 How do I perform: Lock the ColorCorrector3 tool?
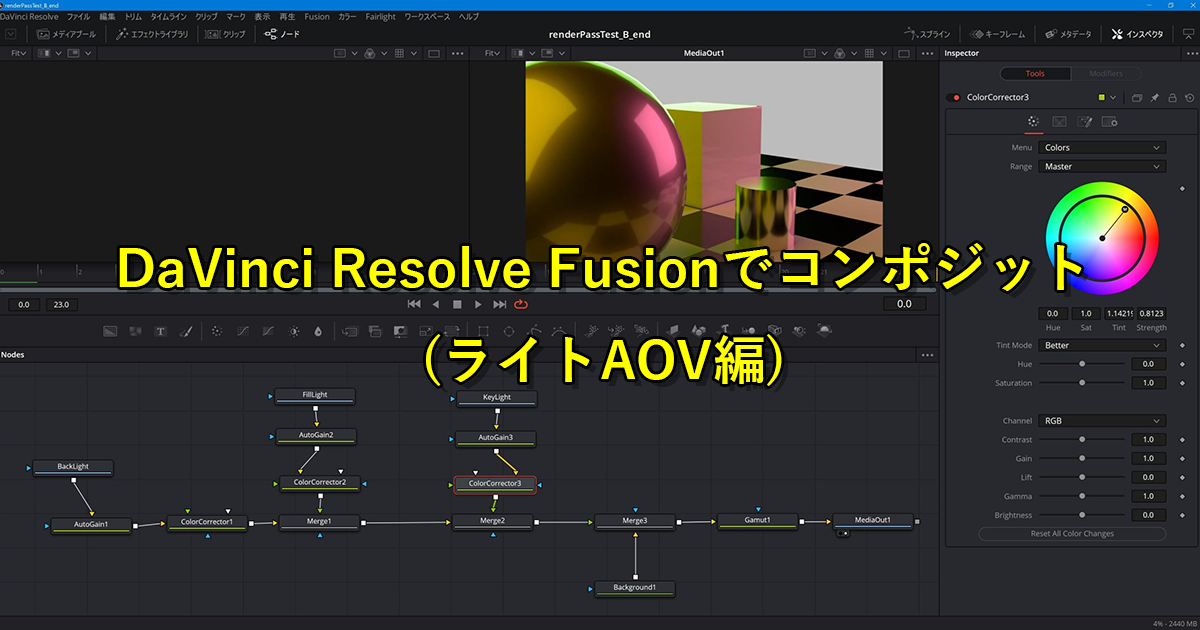(x=1172, y=97)
